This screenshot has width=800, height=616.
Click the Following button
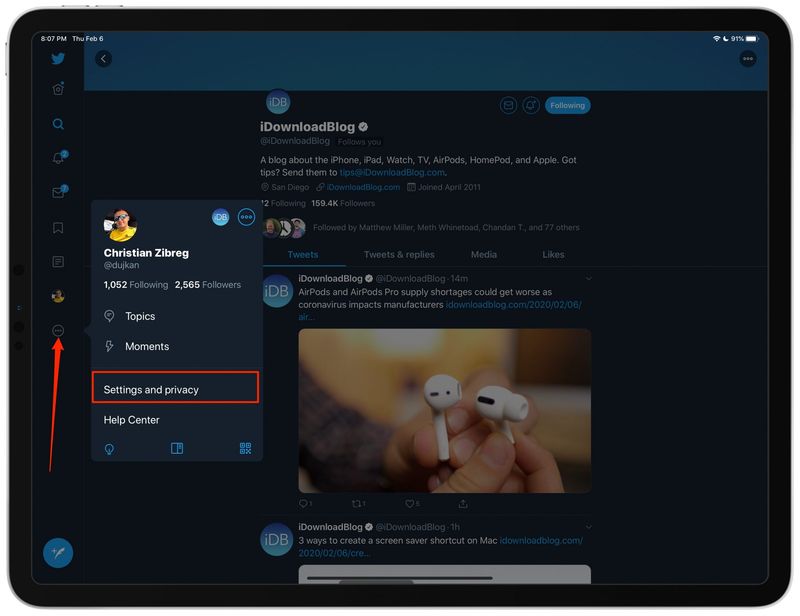(567, 106)
